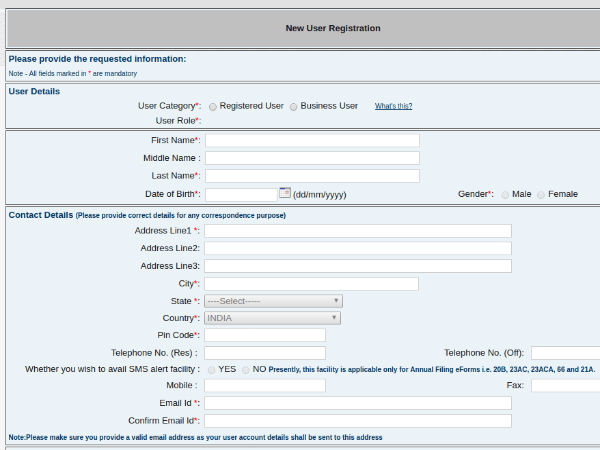Focus the City input field
600x450 pixels.
click(x=312, y=284)
